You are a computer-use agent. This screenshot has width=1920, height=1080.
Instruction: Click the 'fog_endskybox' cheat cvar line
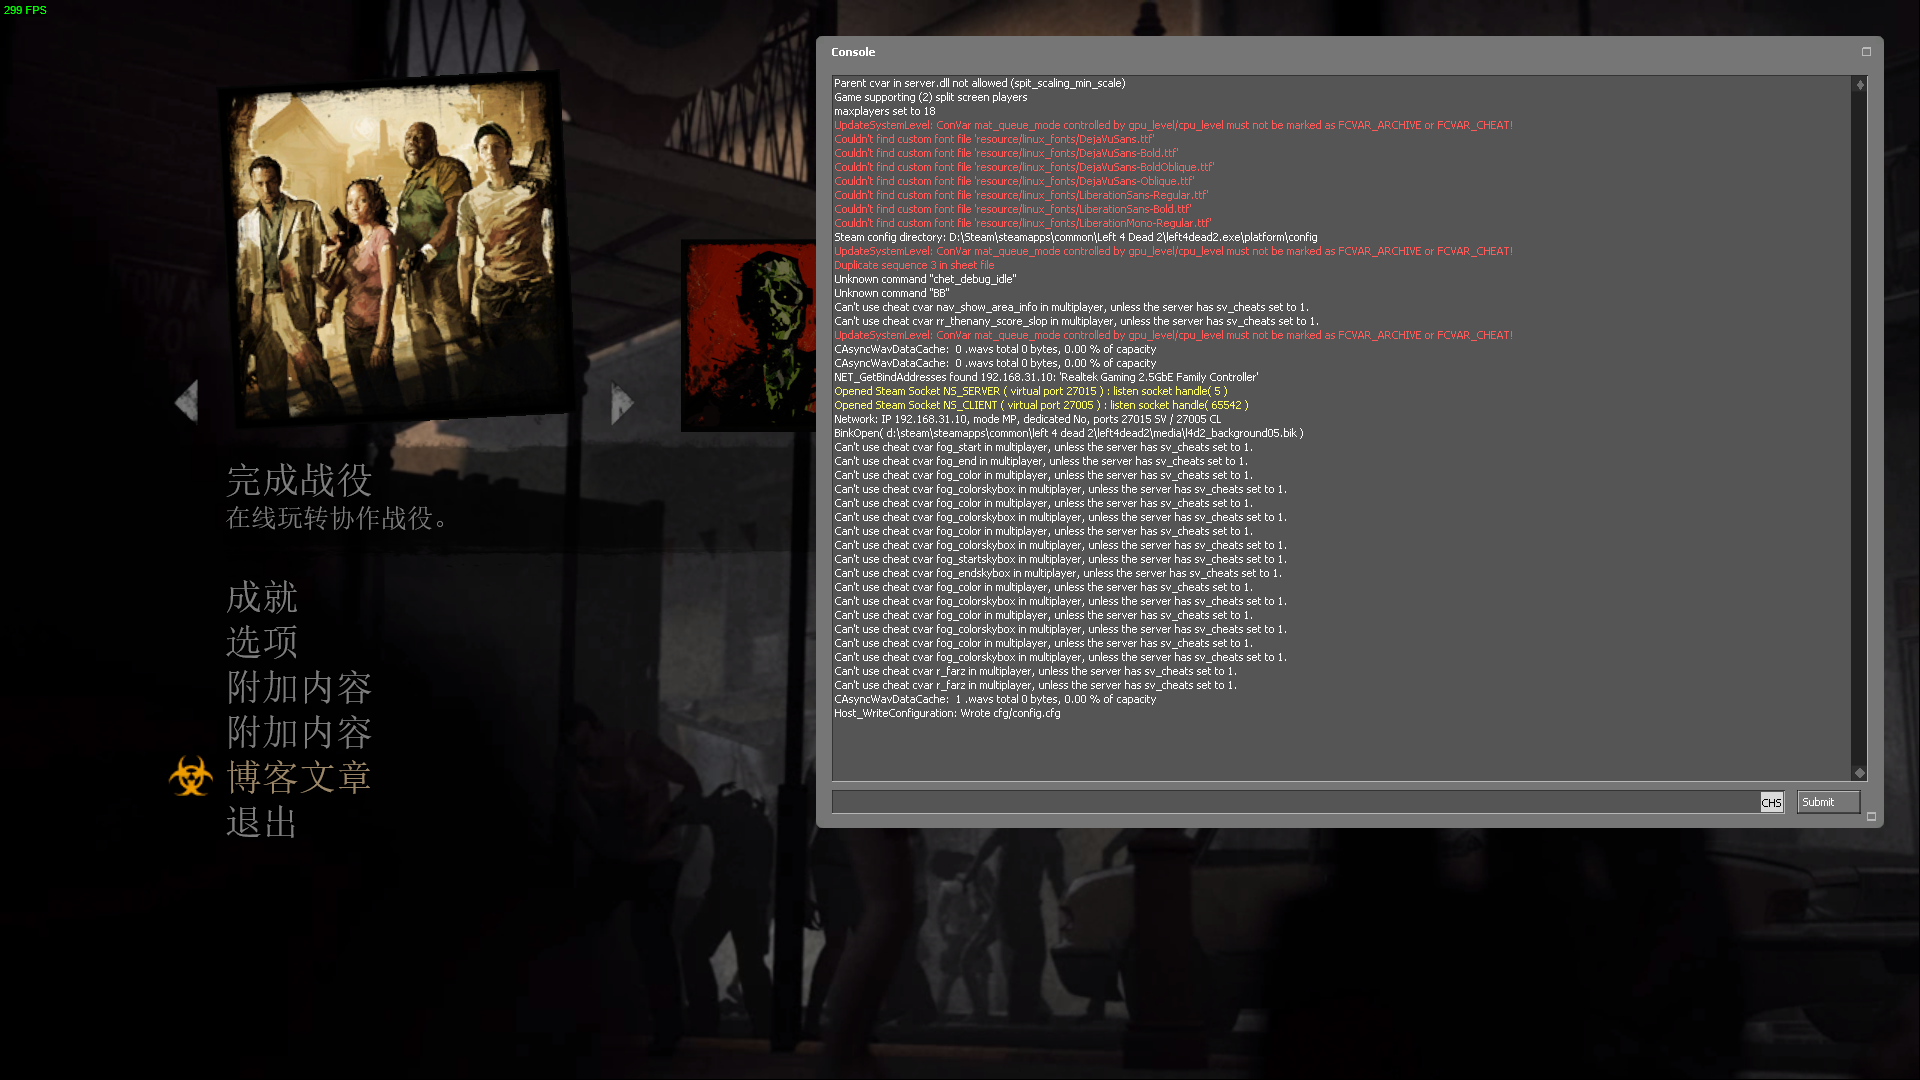1058,573
